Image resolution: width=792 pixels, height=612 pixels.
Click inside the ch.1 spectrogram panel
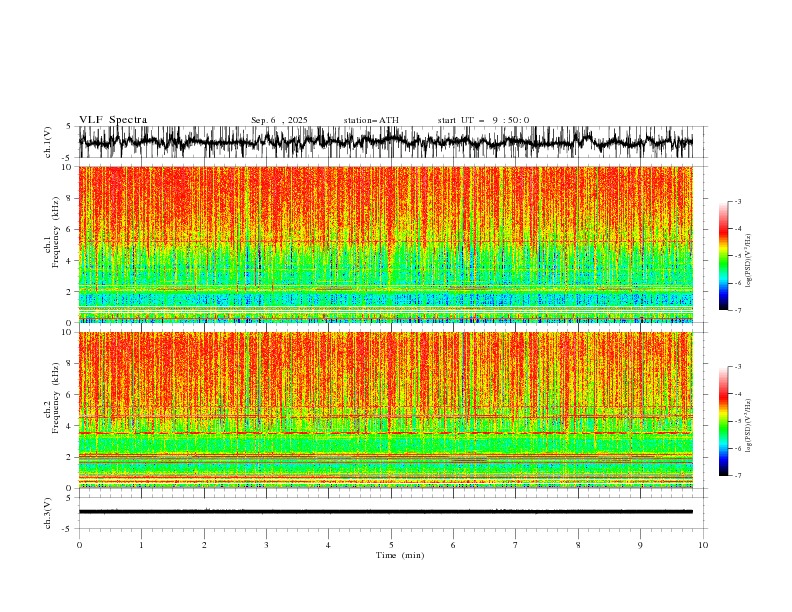coord(386,244)
